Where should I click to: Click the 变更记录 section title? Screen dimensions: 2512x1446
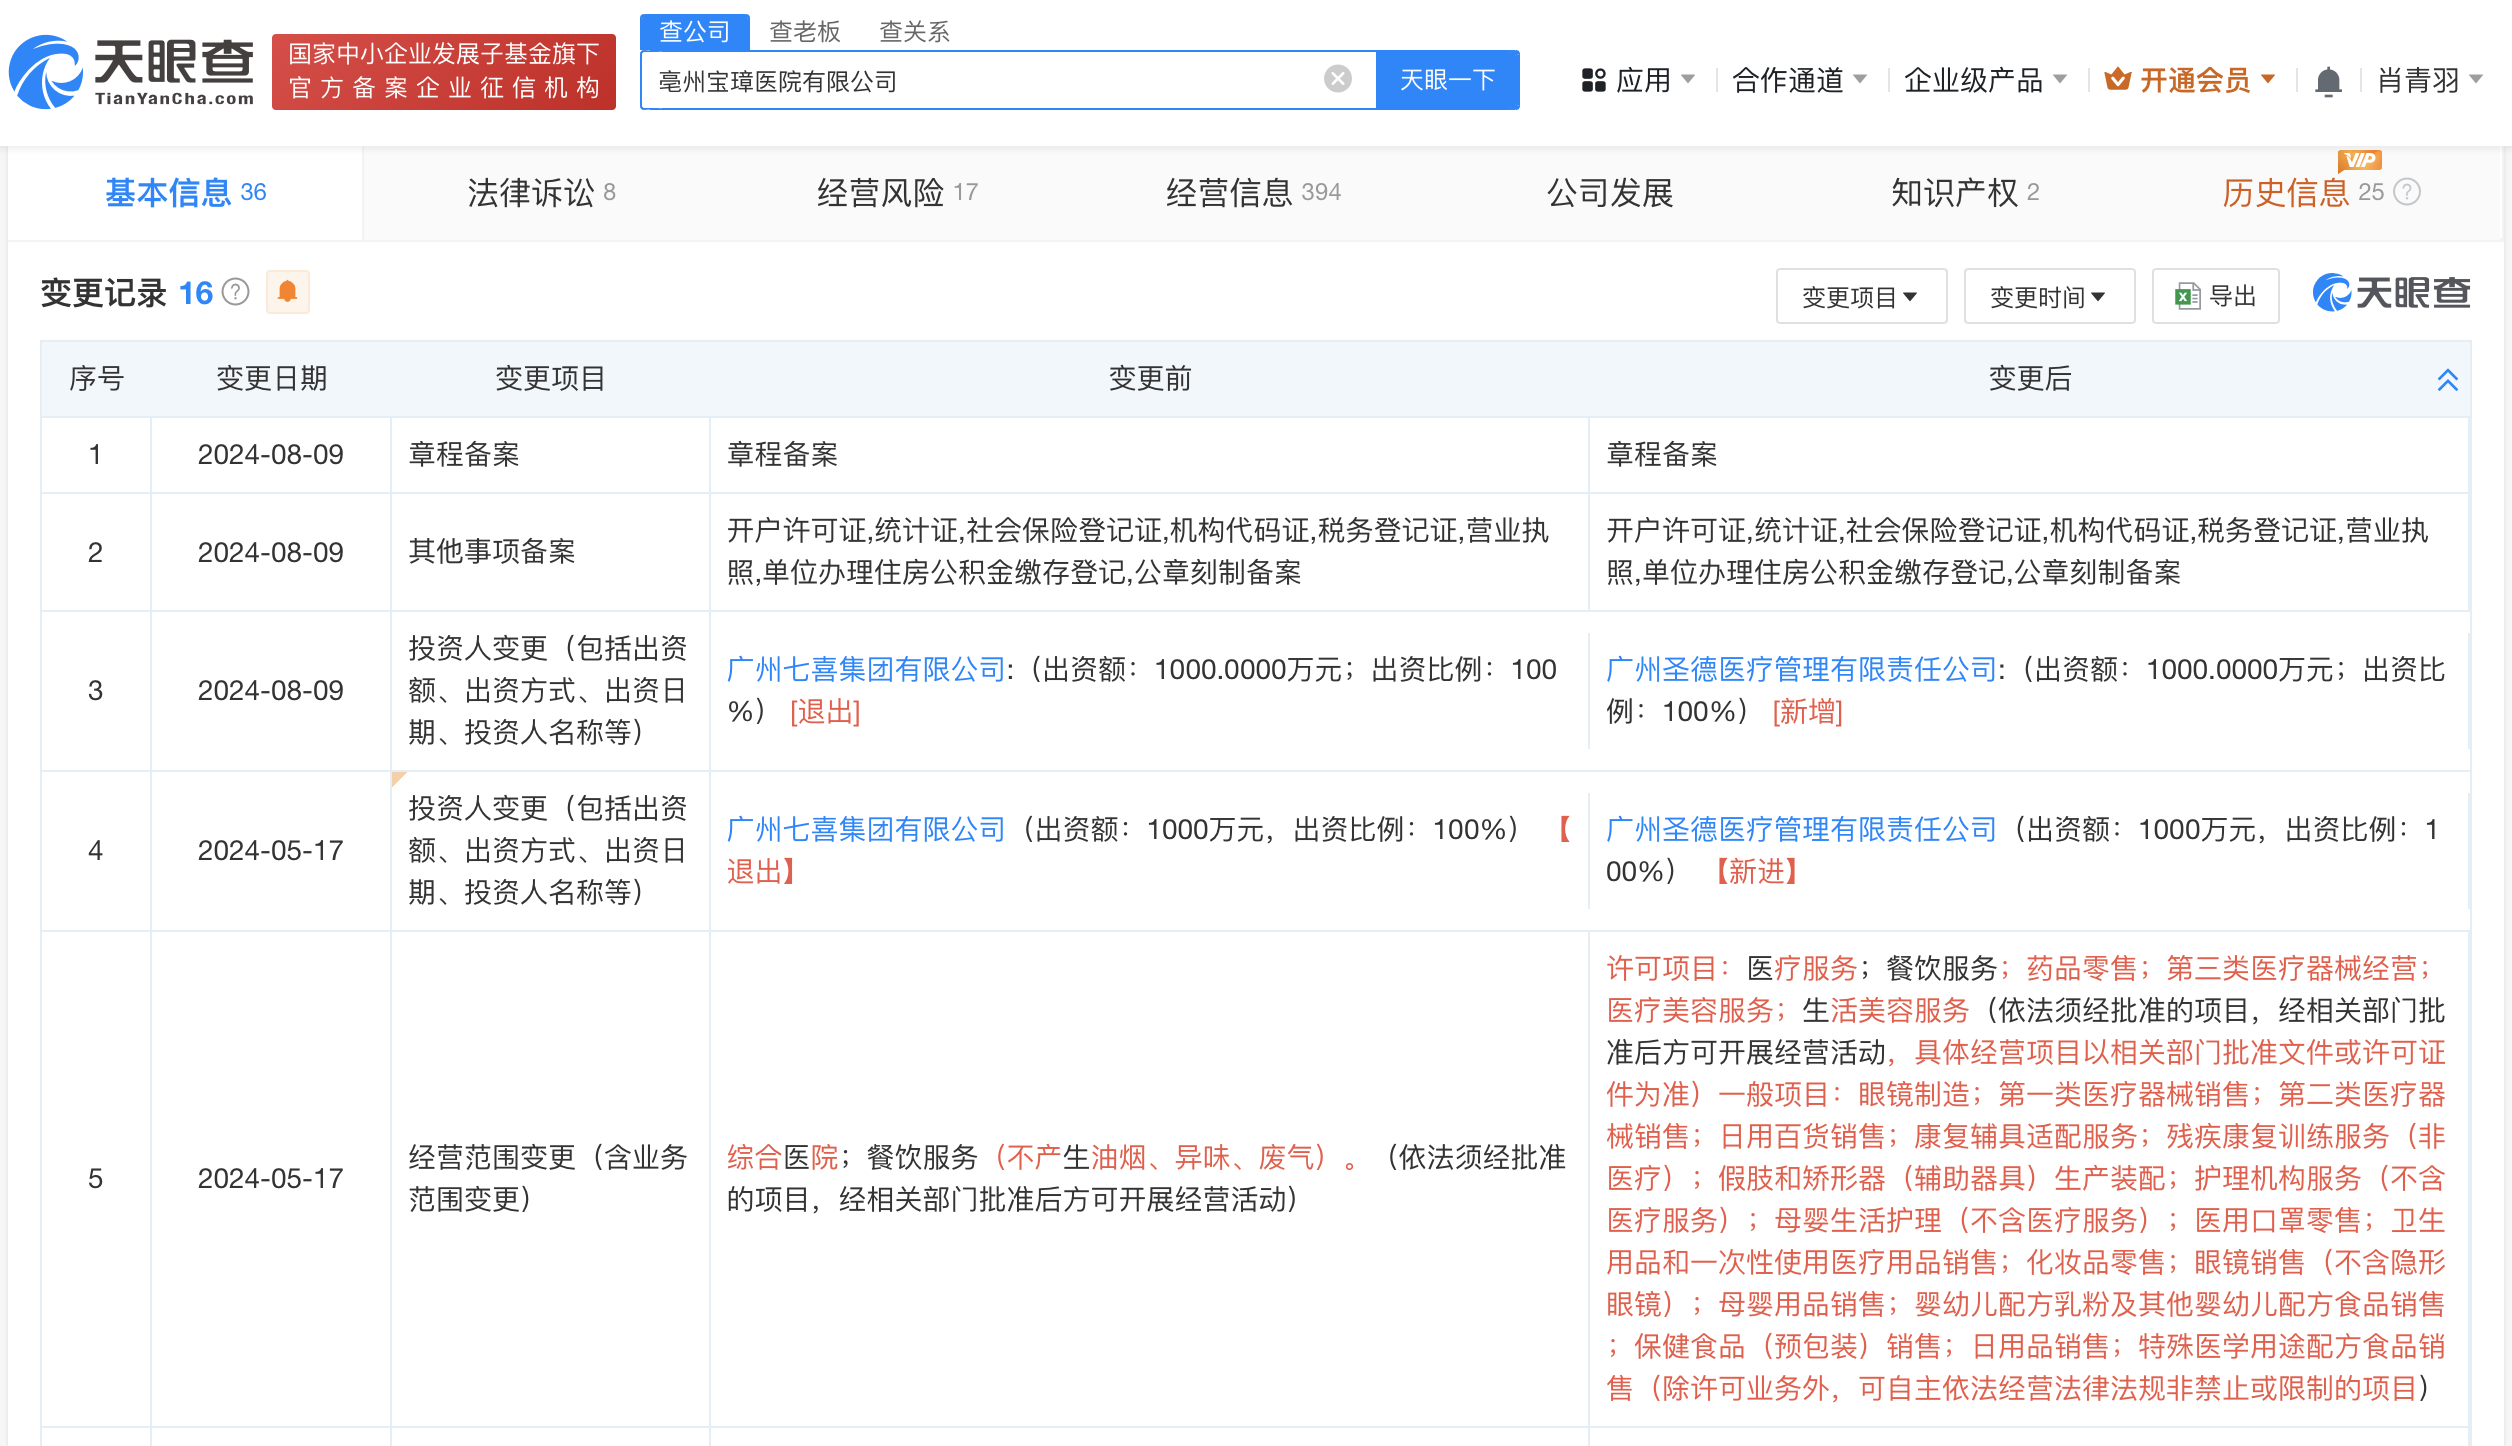tap(103, 293)
